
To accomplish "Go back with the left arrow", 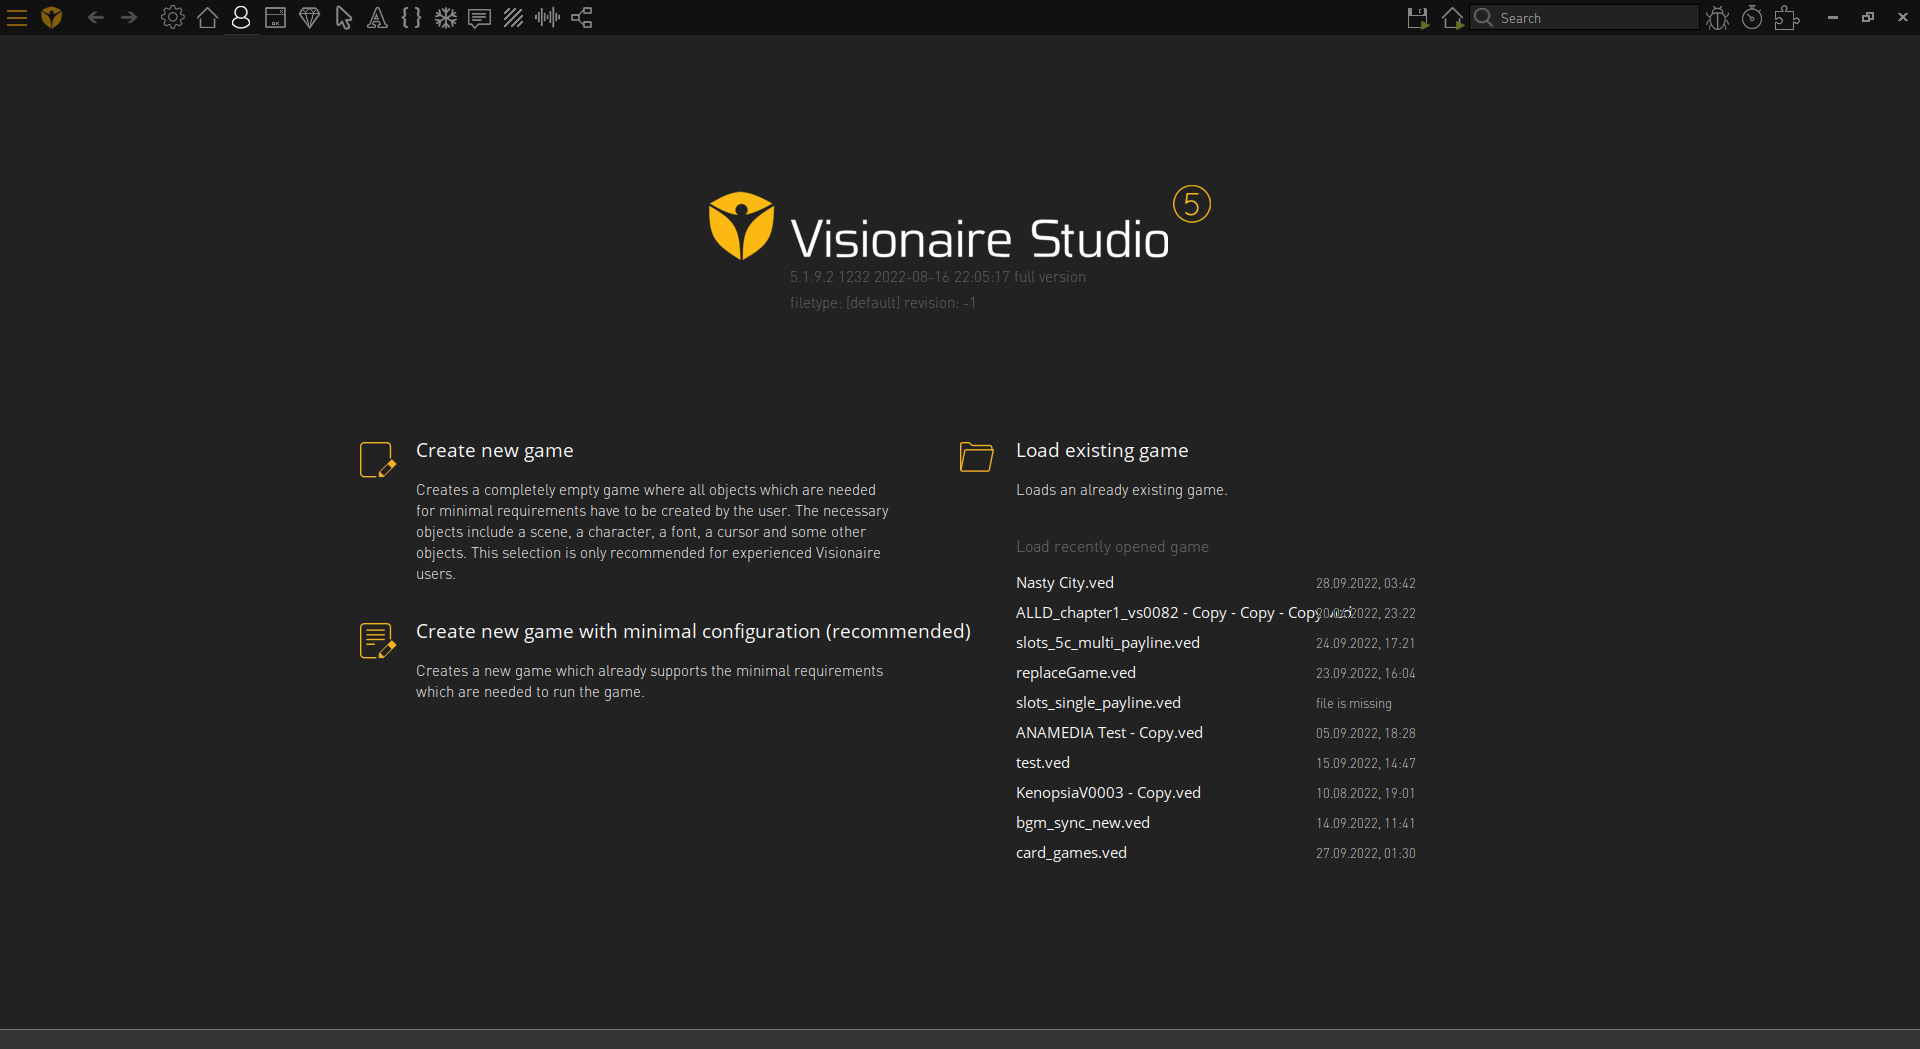I will [x=95, y=18].
